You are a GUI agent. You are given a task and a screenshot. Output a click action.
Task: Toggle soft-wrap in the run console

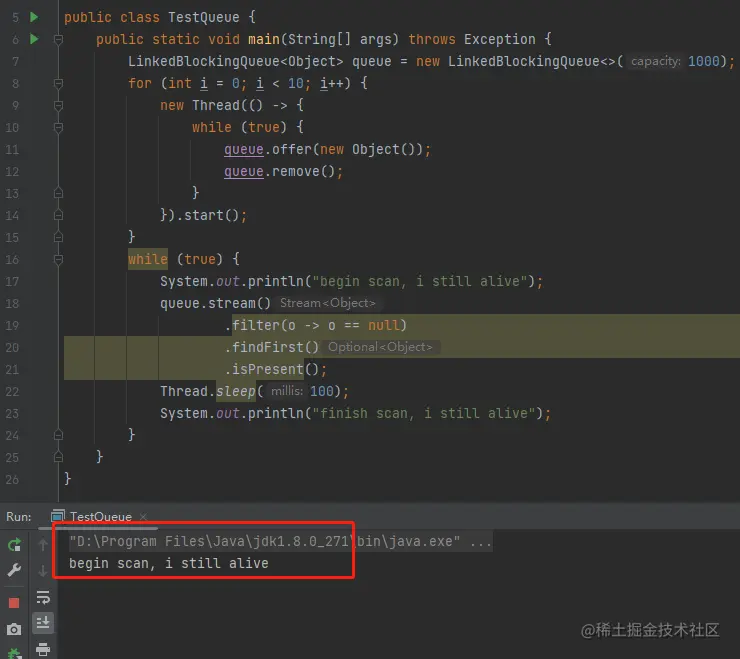coord(43,597)
